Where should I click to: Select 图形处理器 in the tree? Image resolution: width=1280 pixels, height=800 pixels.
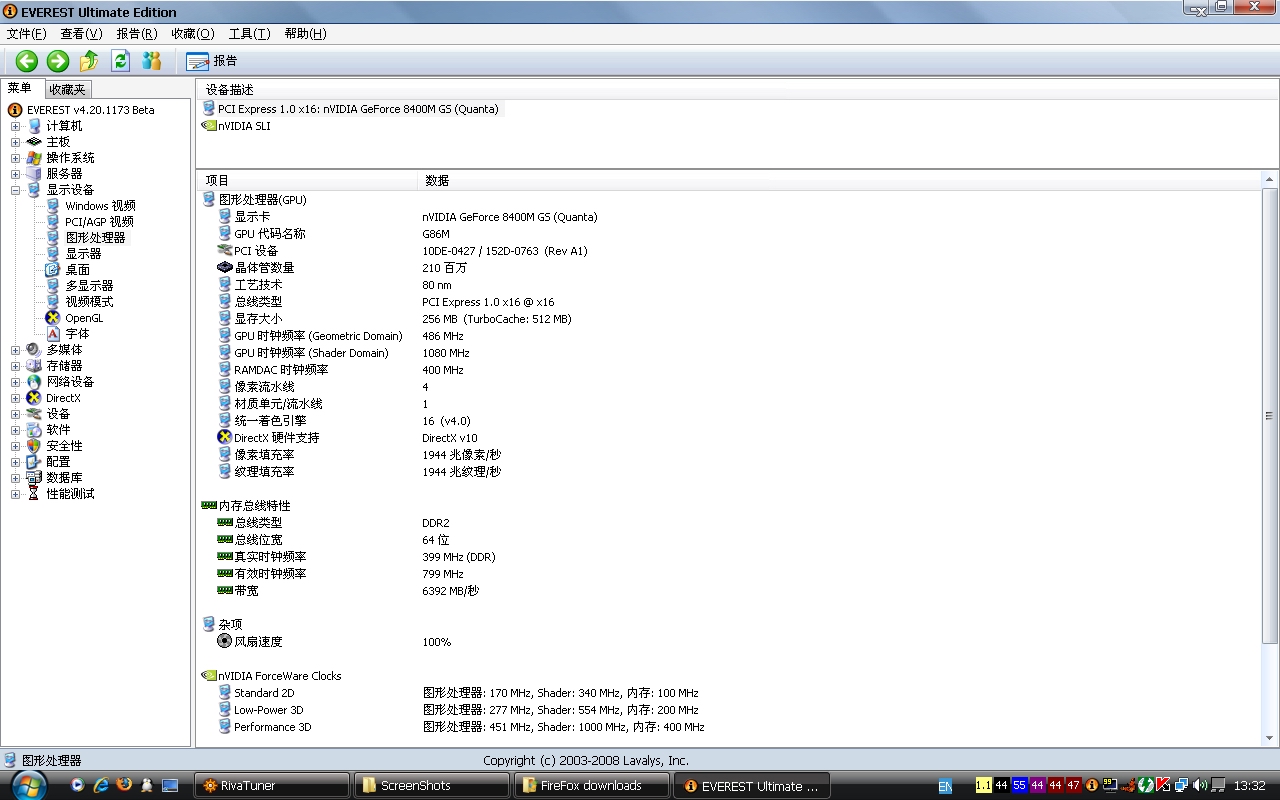95,238
